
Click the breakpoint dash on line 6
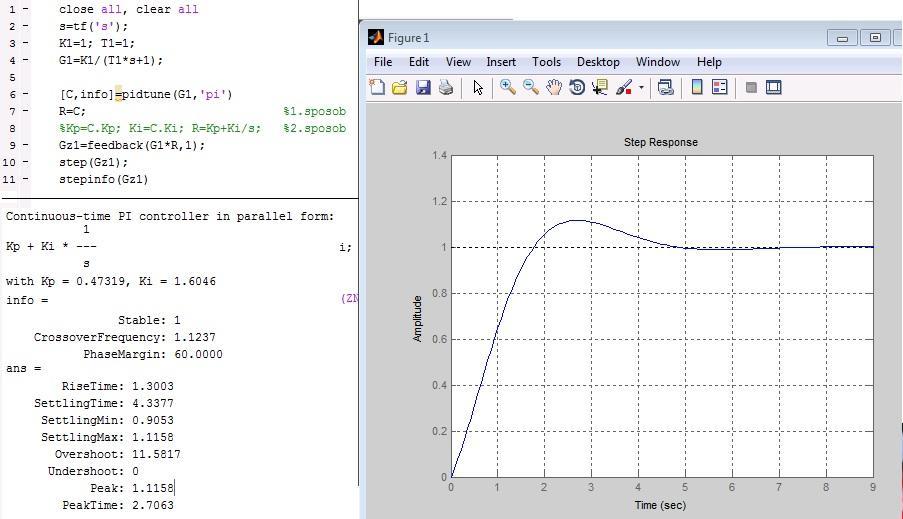point(26,94)
